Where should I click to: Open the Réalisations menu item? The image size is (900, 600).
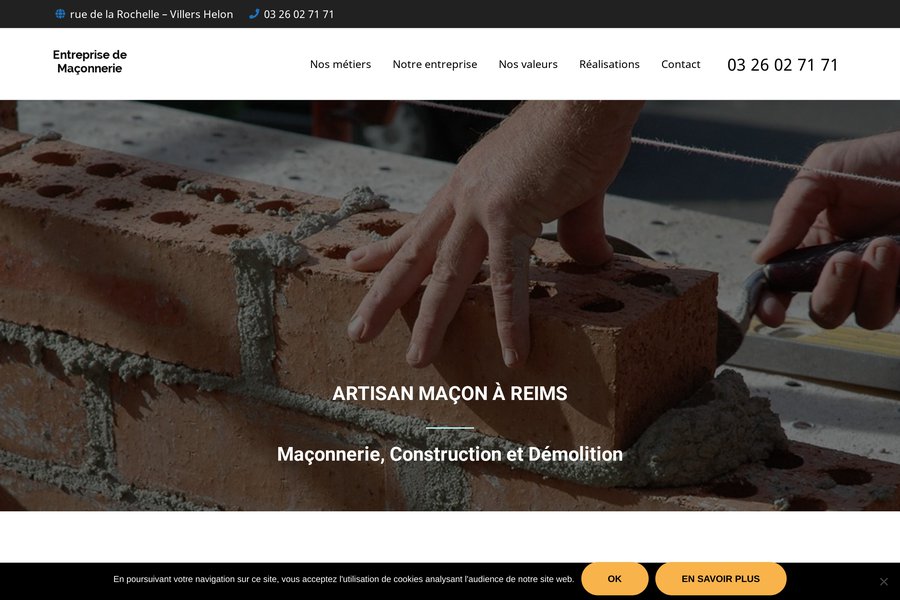609,64
